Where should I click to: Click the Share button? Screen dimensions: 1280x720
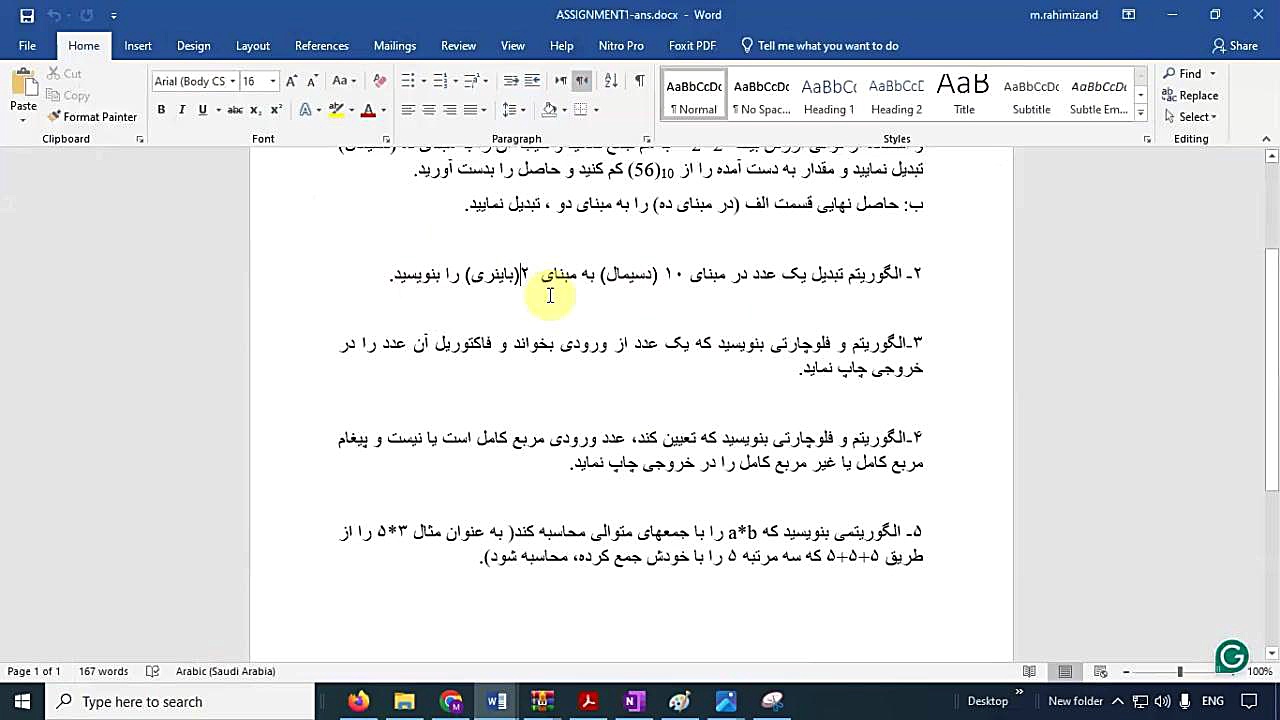pyautogui.click(x=1235, y=46)
